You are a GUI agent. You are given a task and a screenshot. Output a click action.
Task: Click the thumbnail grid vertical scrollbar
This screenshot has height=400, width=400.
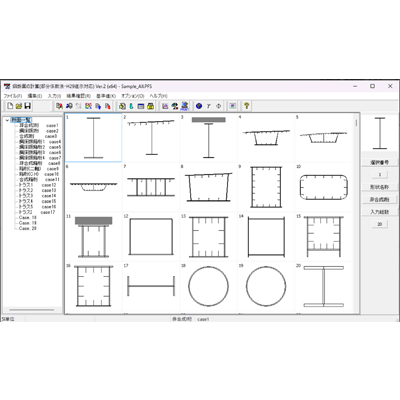(356, 213)
